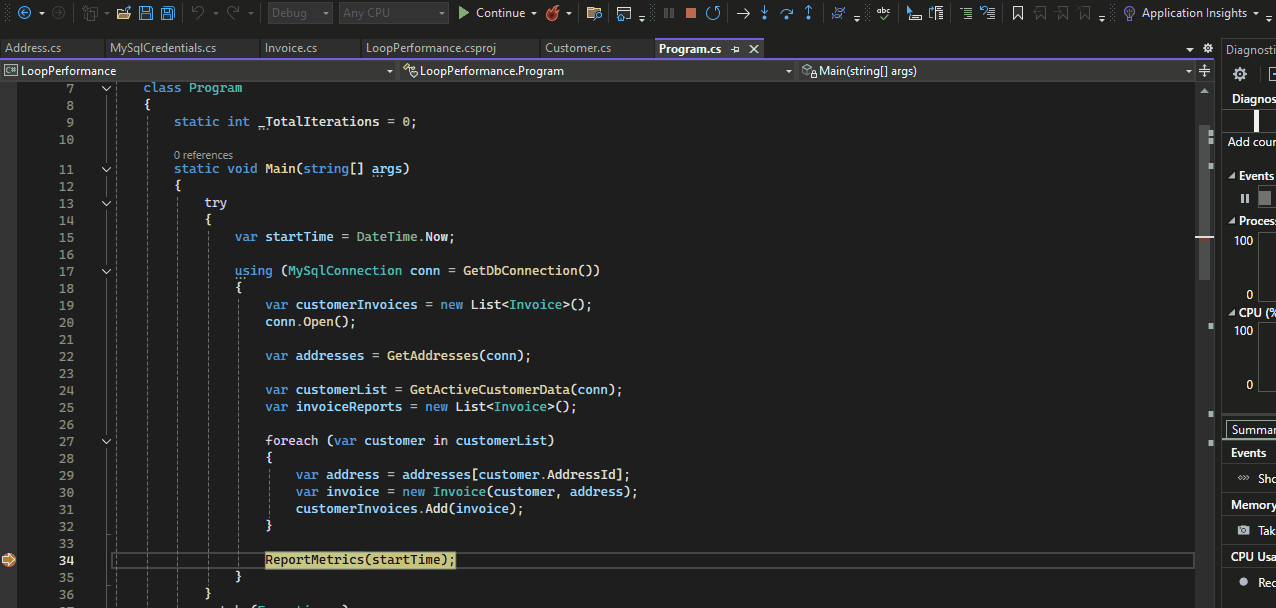Pause event collection in the Diagnostic Tools panel
The height and width of the screenshot is (608, 1276).
(1244, 198)
